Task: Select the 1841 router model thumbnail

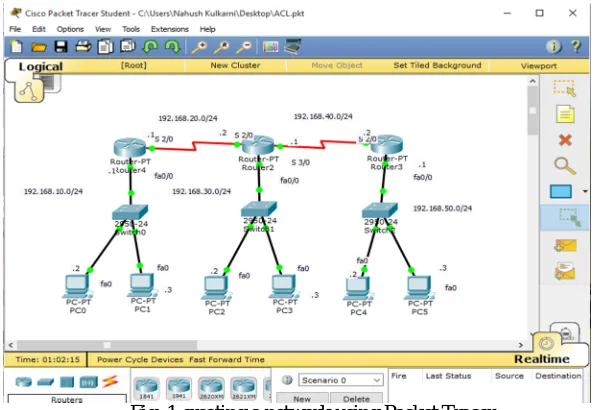Action: click(147, 389)
